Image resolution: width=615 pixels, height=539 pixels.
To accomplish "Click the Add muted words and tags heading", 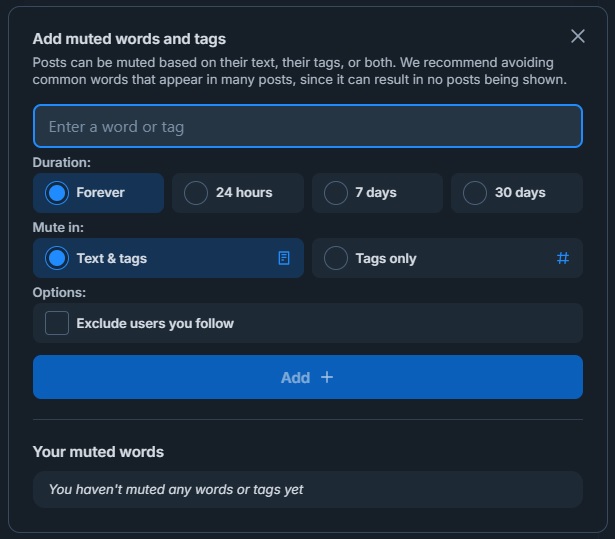I will coord(129,39).
